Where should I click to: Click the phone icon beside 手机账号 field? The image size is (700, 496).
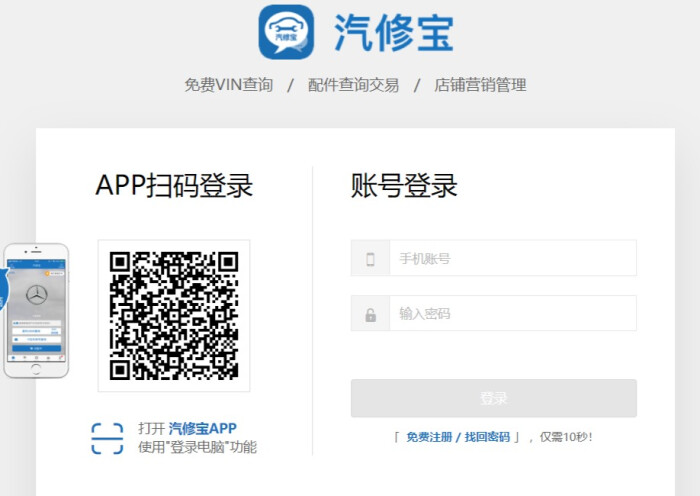[370, 259]
